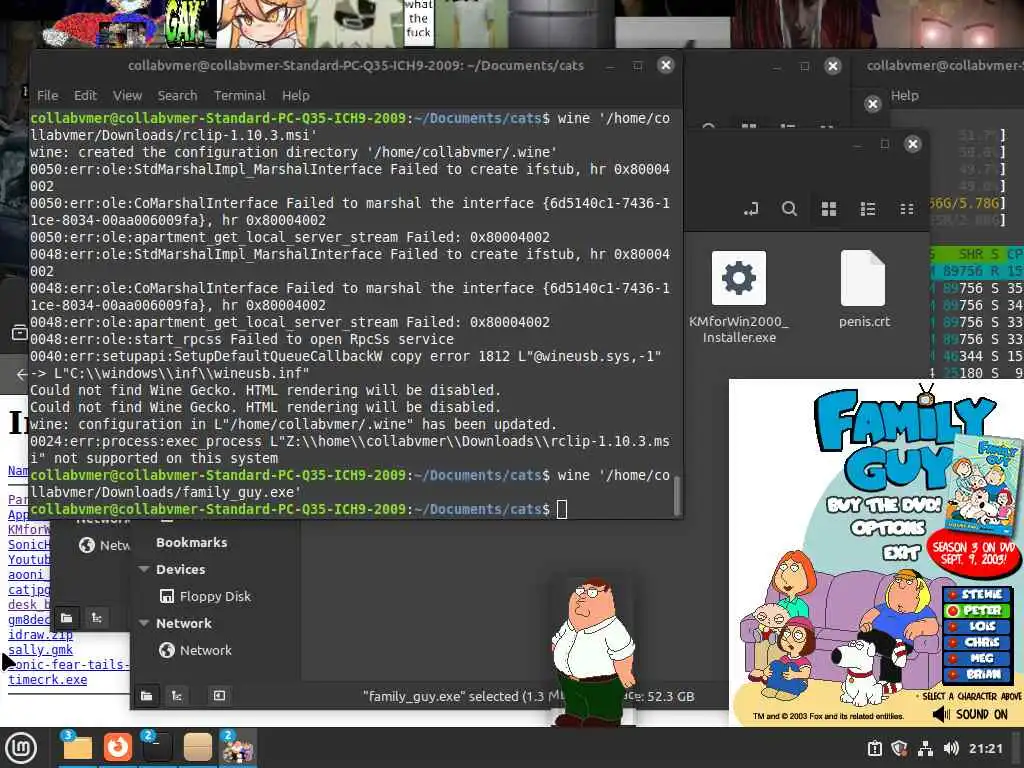
Task: Open the sally.gmk link
Action: pos(40,650)
